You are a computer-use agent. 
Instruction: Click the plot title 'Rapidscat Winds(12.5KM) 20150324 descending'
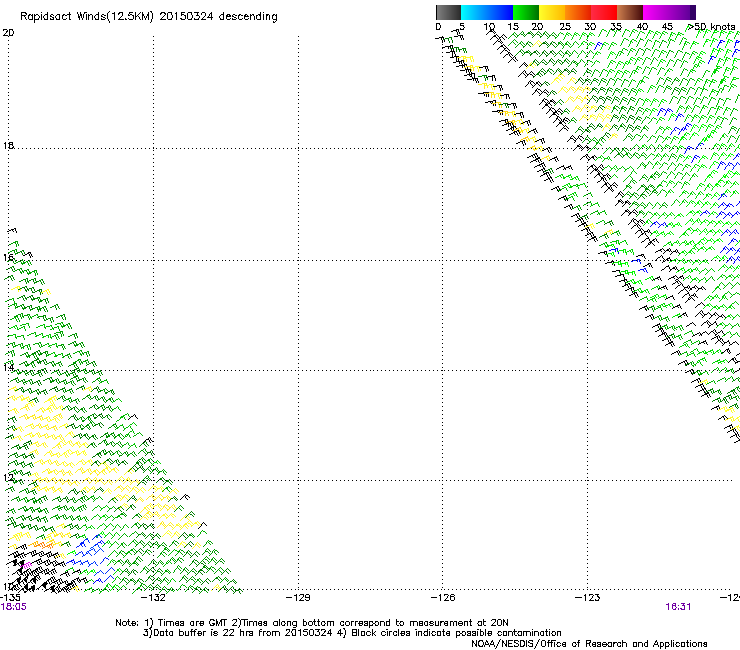coord(149,17)
